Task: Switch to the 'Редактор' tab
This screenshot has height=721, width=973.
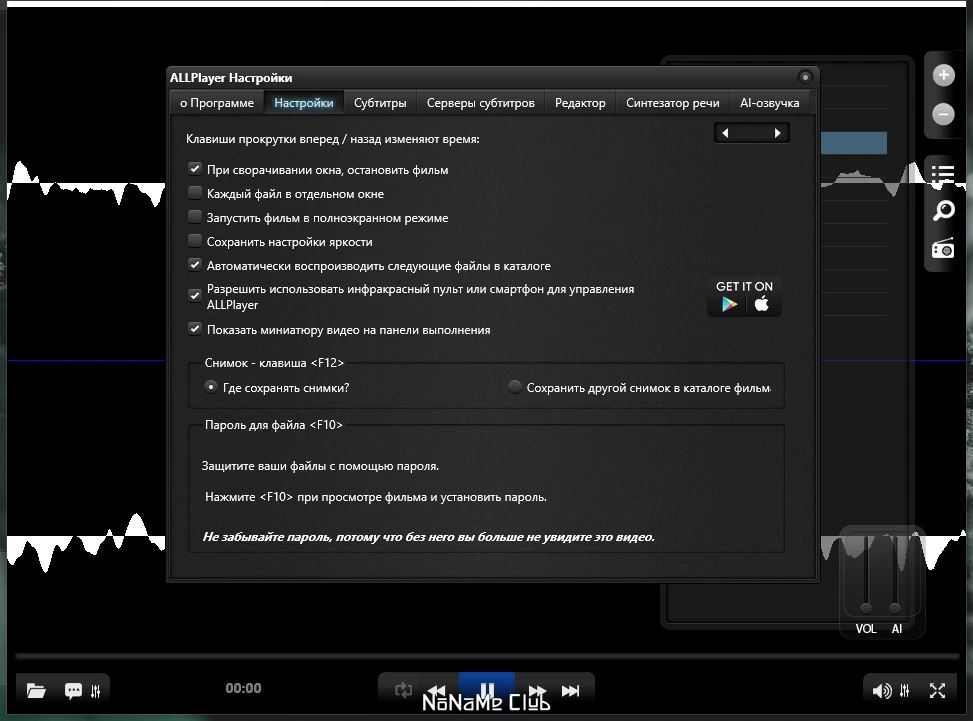Action: tap(580, 103)
